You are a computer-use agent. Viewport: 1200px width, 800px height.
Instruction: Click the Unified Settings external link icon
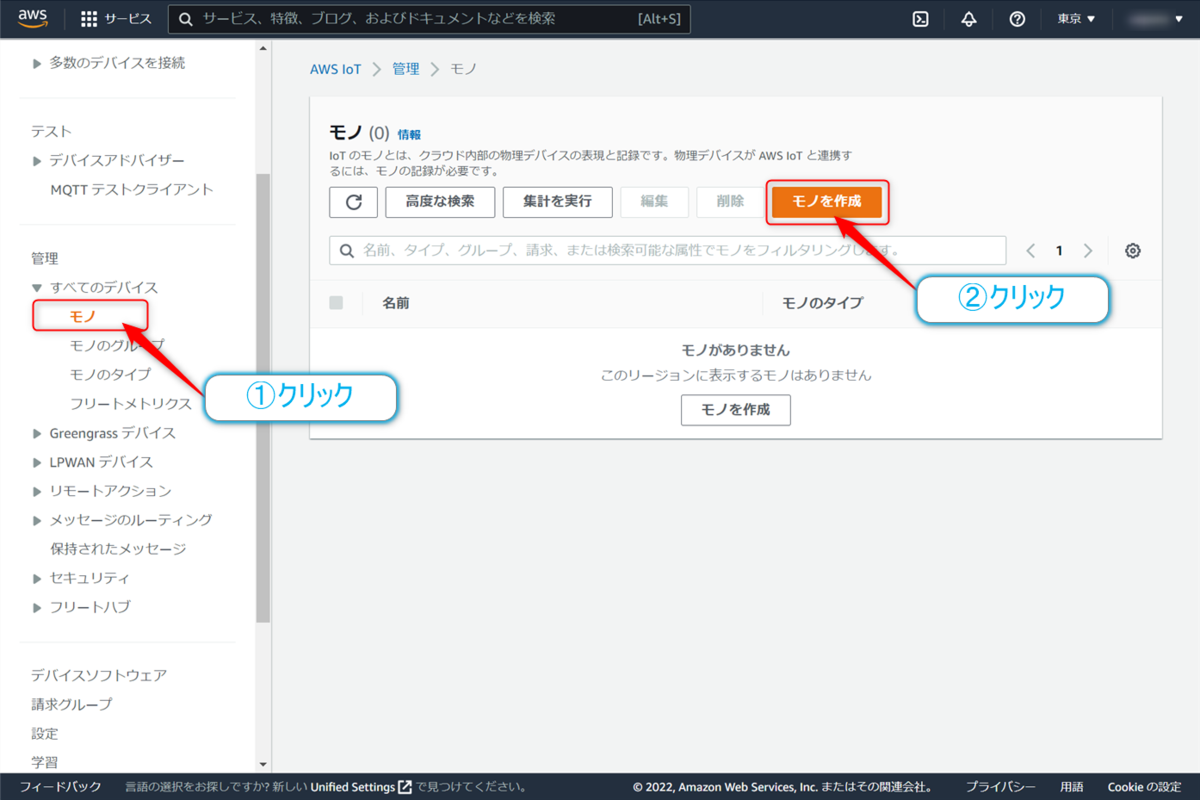(x=405, y=787)
